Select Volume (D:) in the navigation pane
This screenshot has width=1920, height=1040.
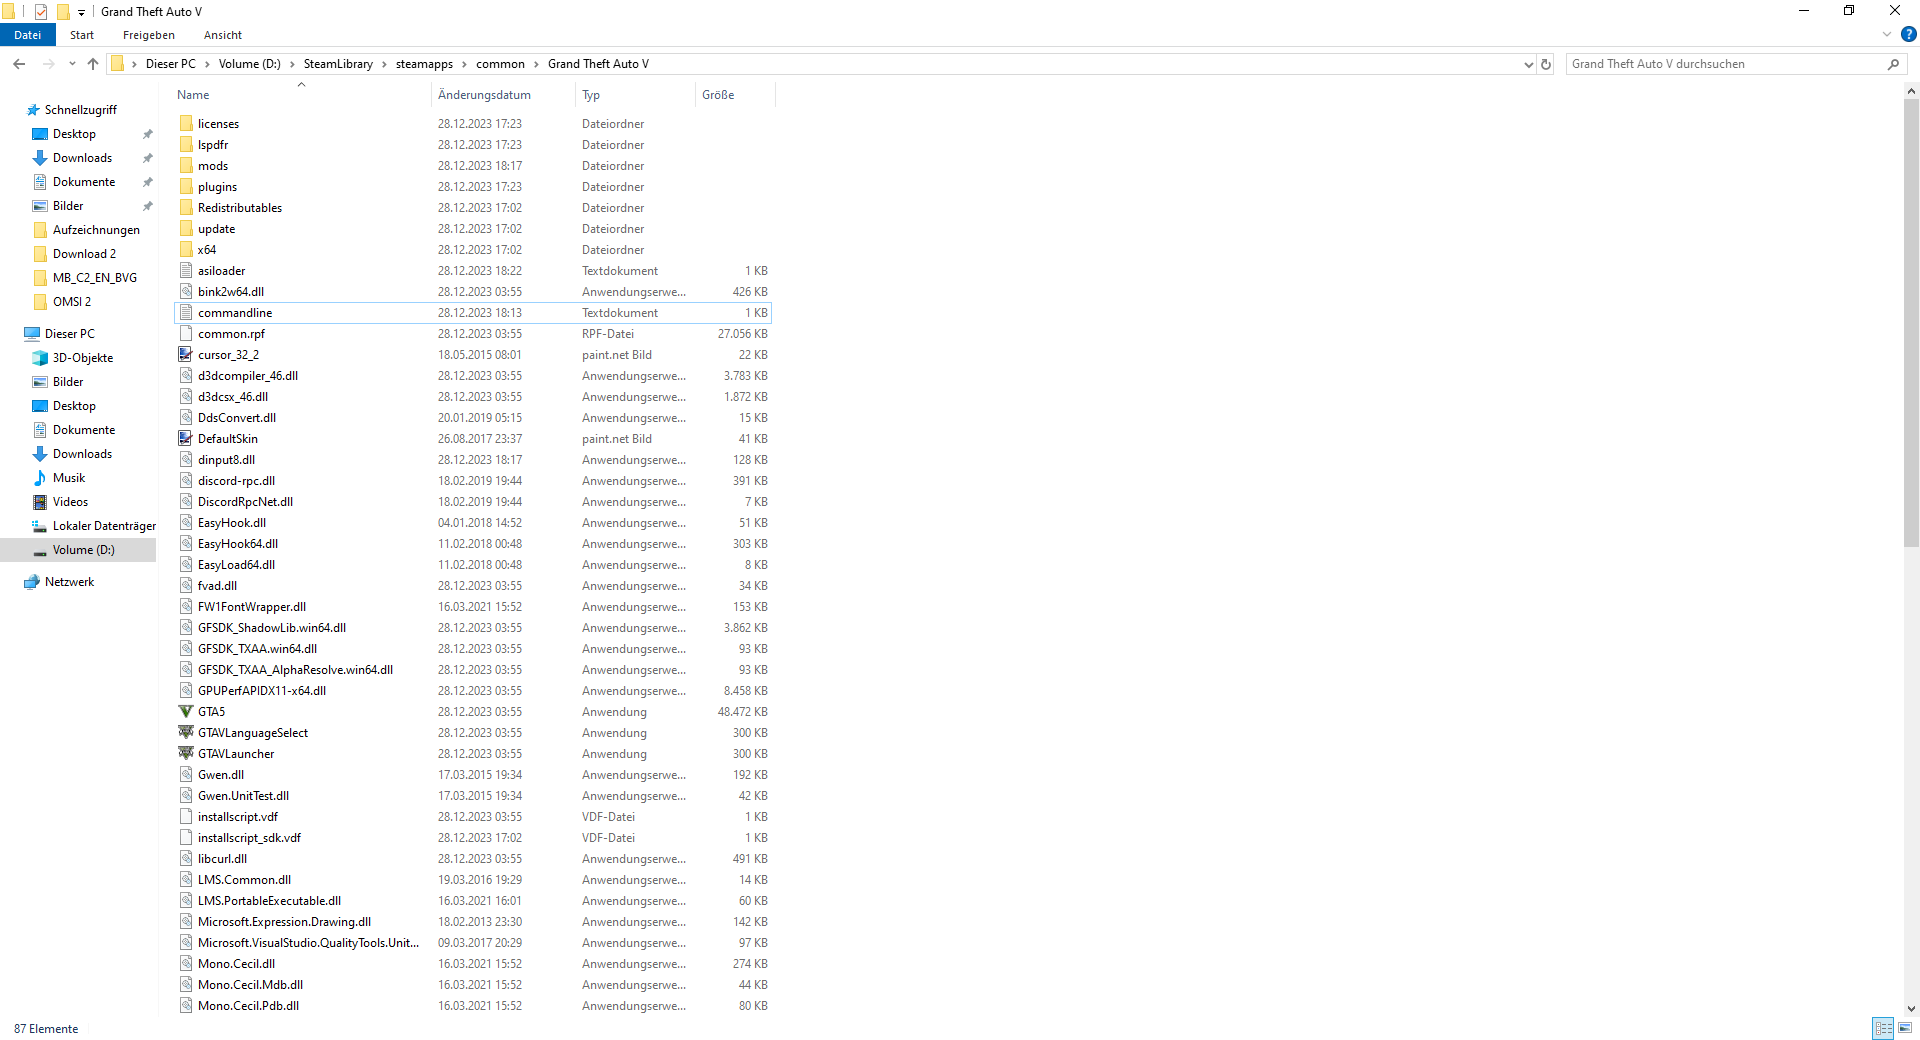coord(78,550)
